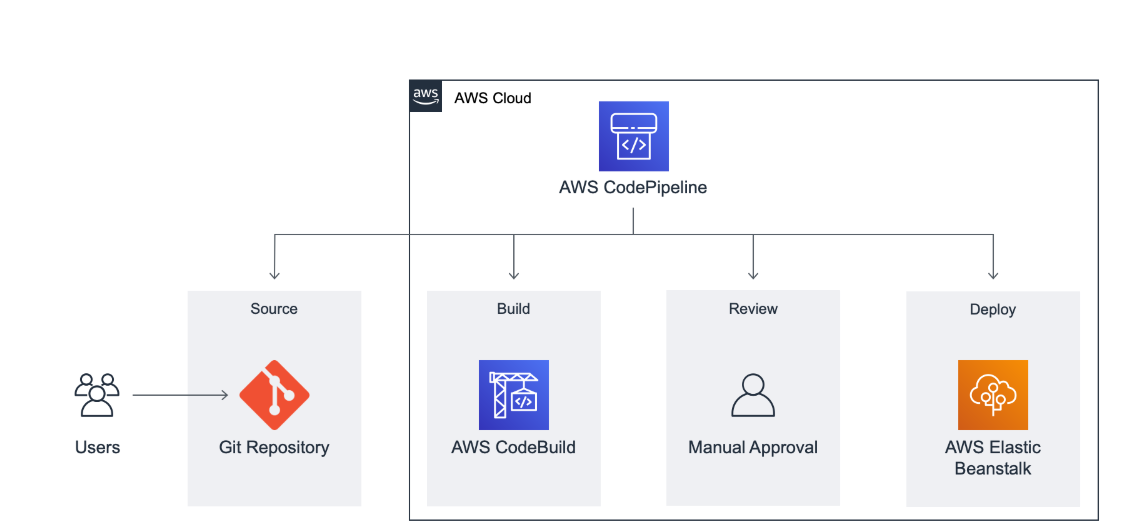Click the AWS CodeBuild icon

513,395
